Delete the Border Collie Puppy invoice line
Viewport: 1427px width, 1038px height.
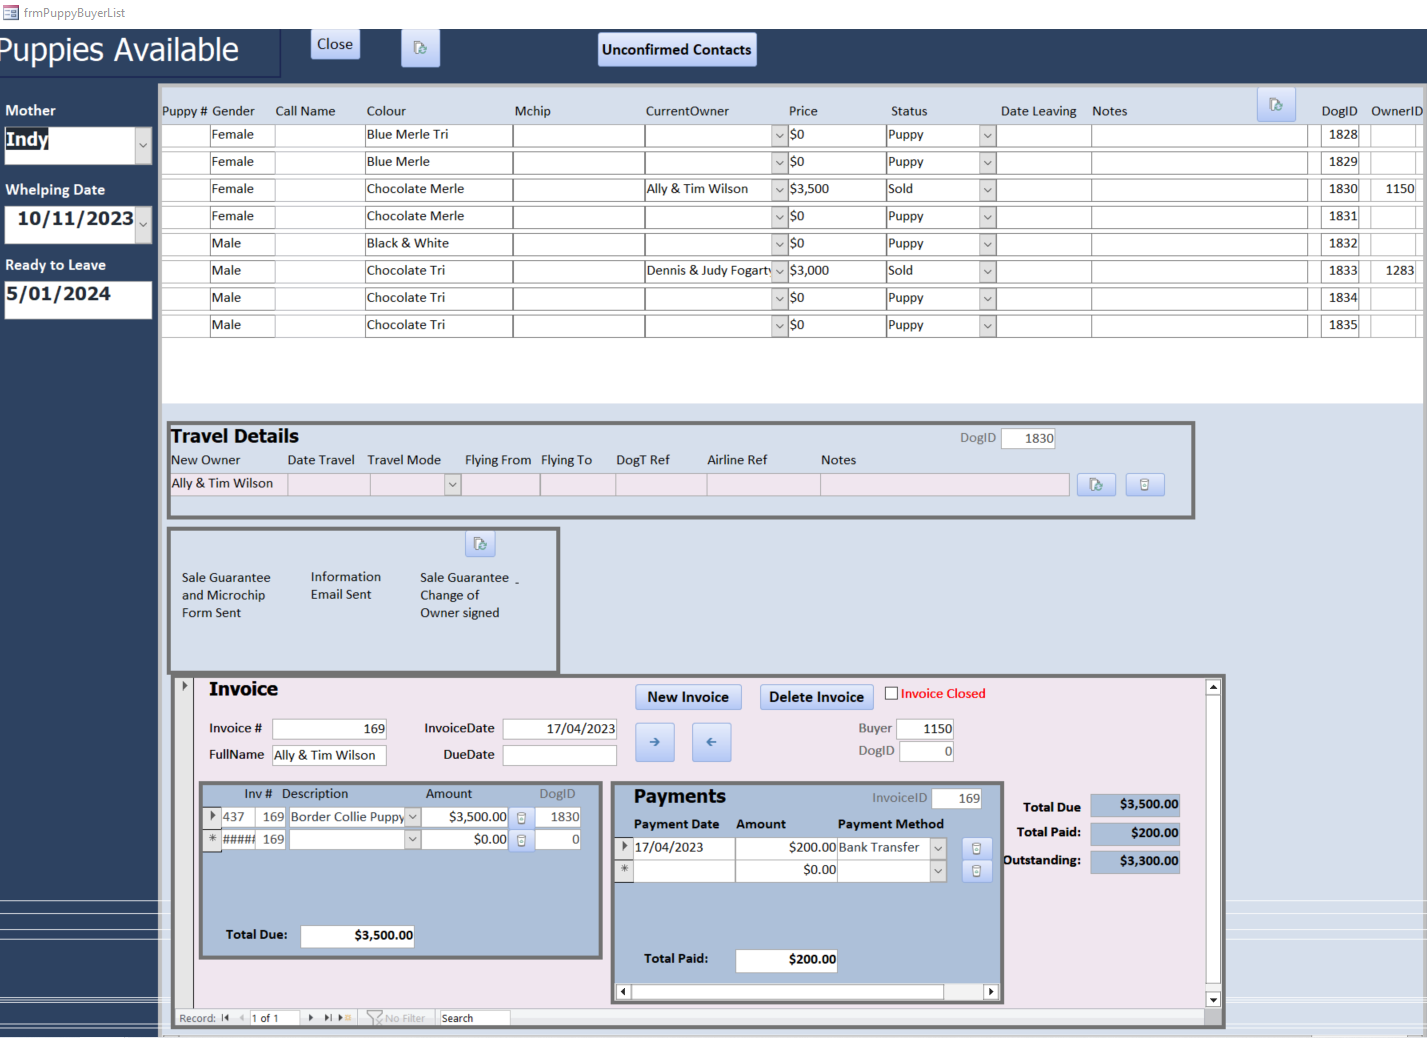521,817
